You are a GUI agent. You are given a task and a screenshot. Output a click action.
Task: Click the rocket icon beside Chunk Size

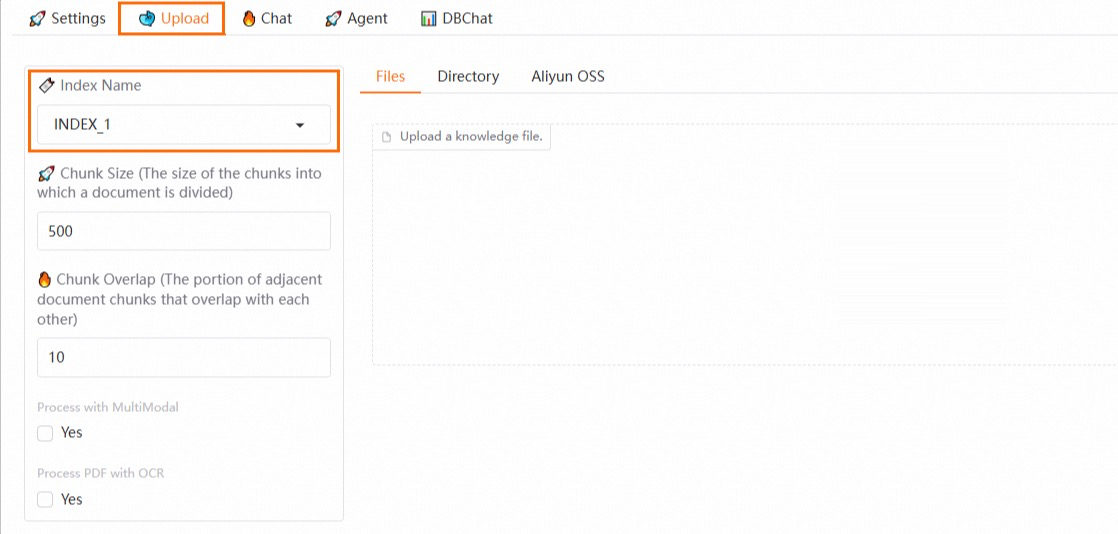46,173
